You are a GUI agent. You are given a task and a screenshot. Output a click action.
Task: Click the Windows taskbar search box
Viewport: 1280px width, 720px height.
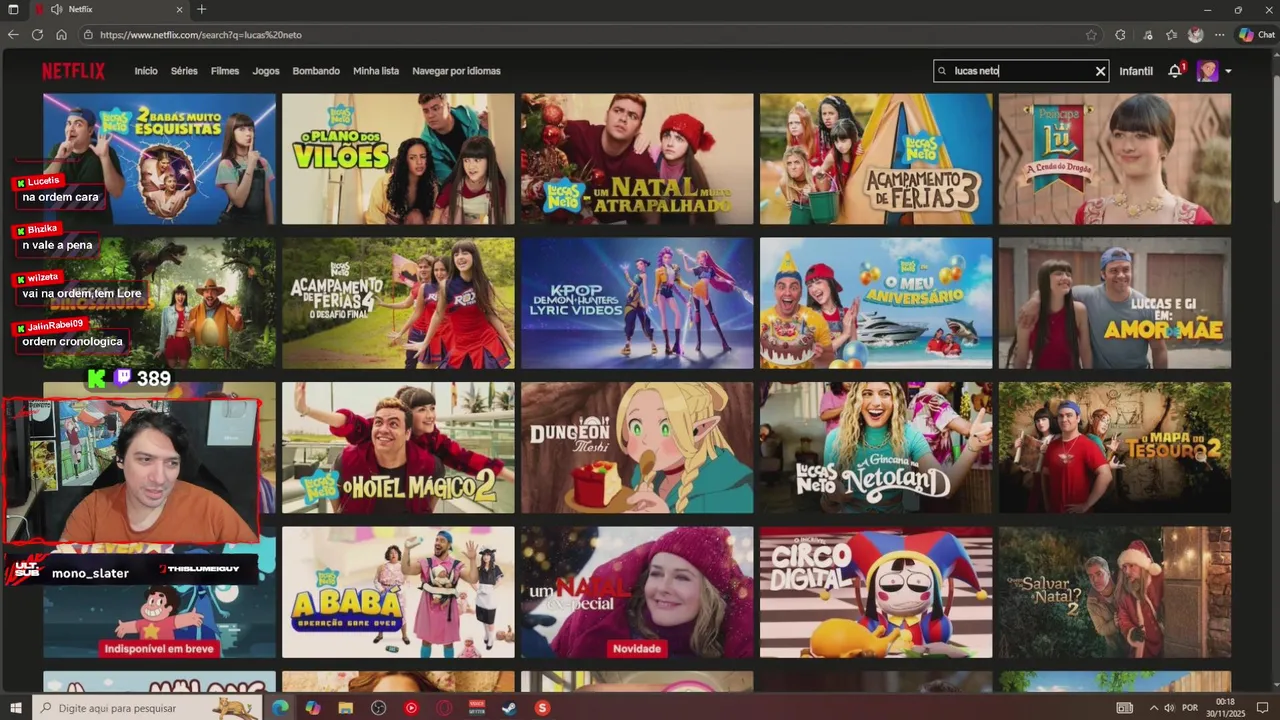coord(145,708)
